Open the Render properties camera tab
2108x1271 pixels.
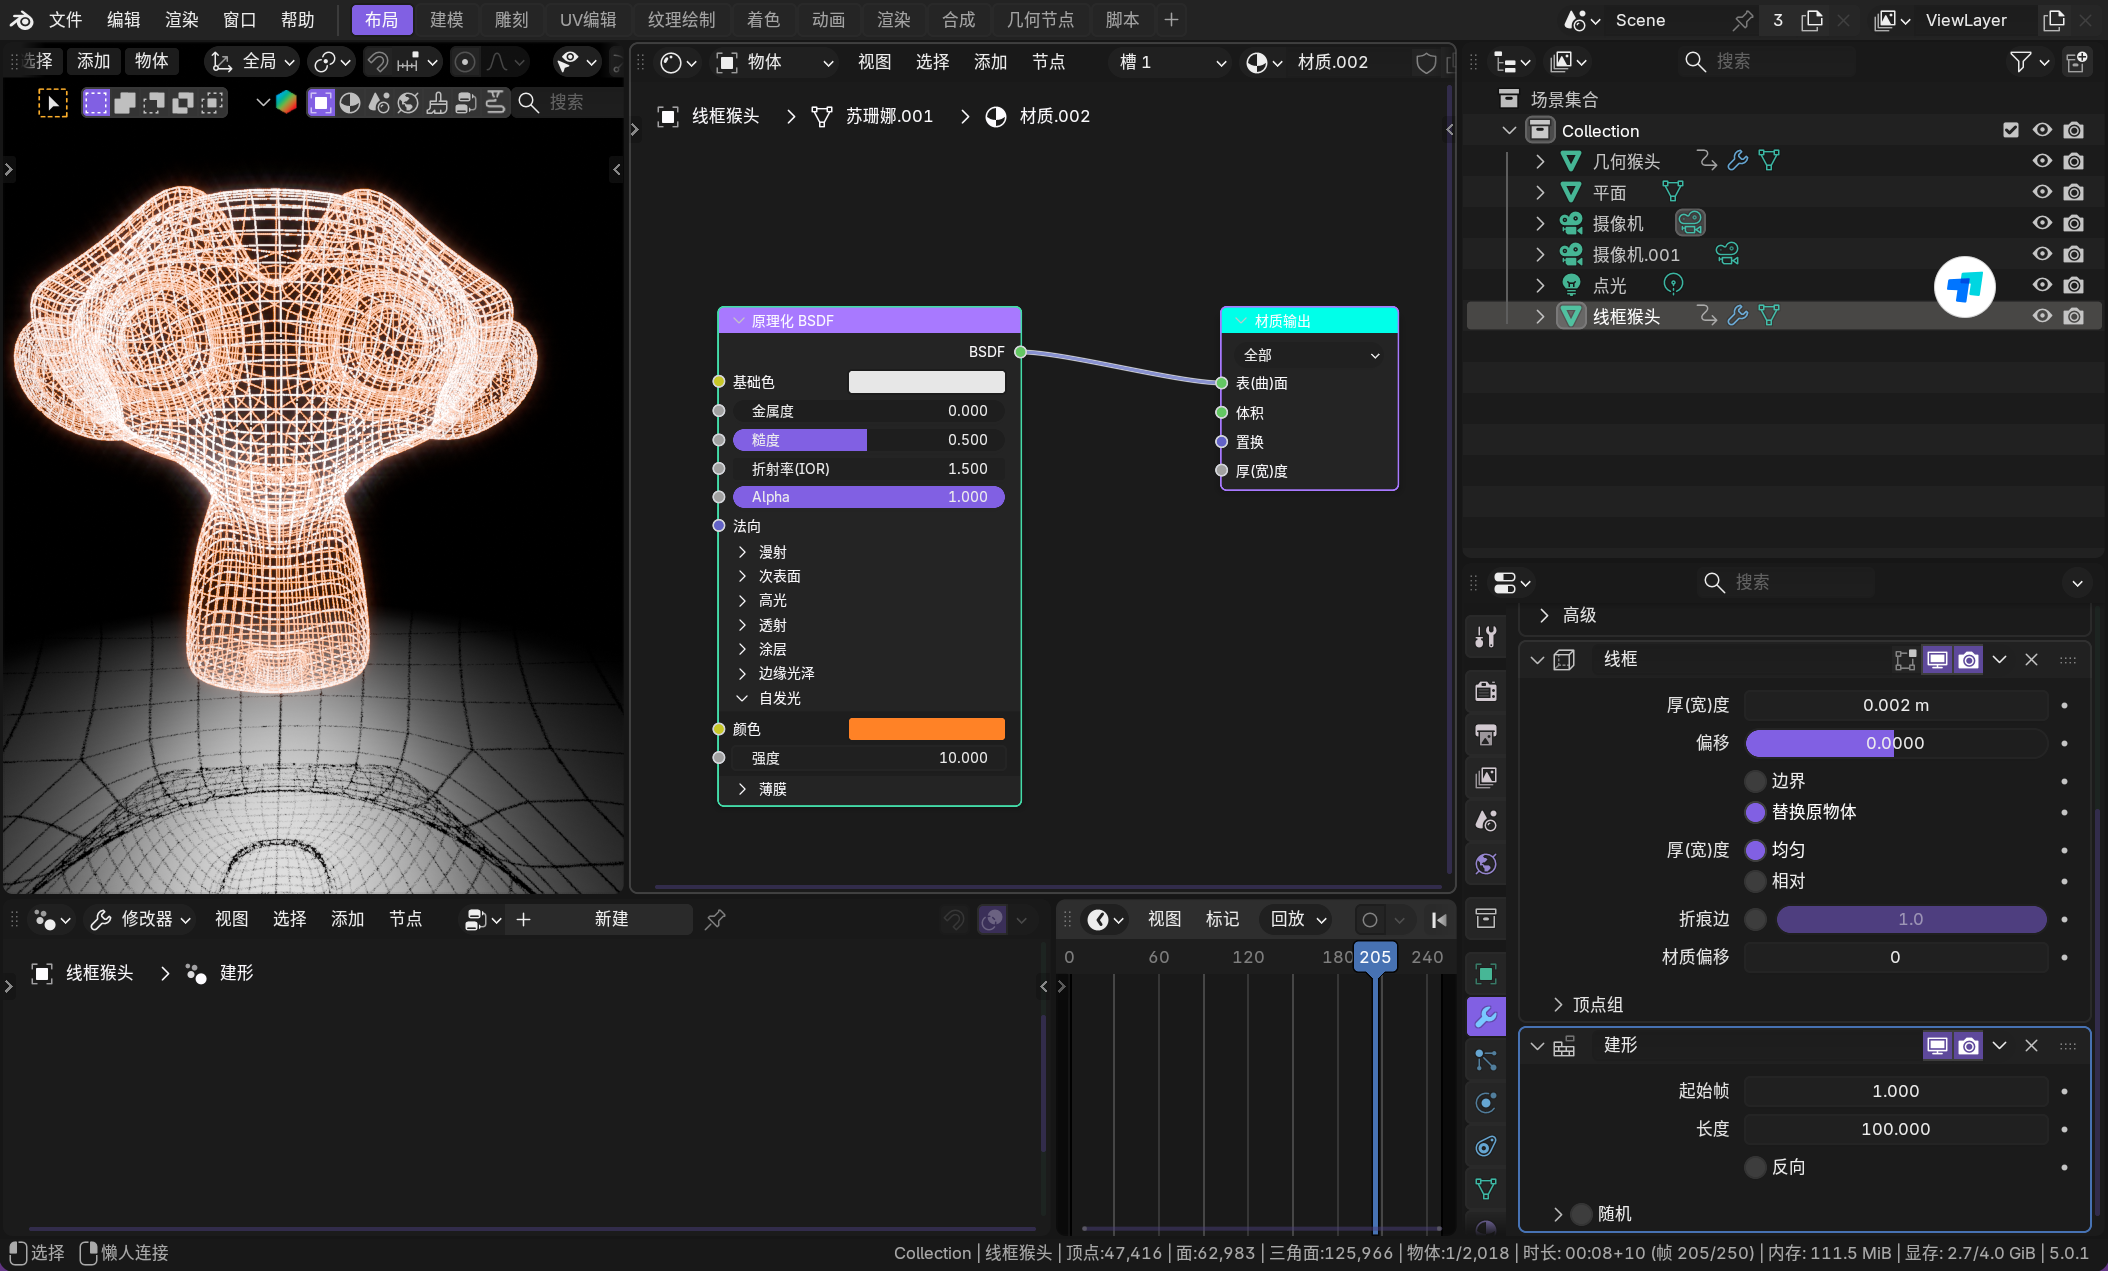point(1486,691)
